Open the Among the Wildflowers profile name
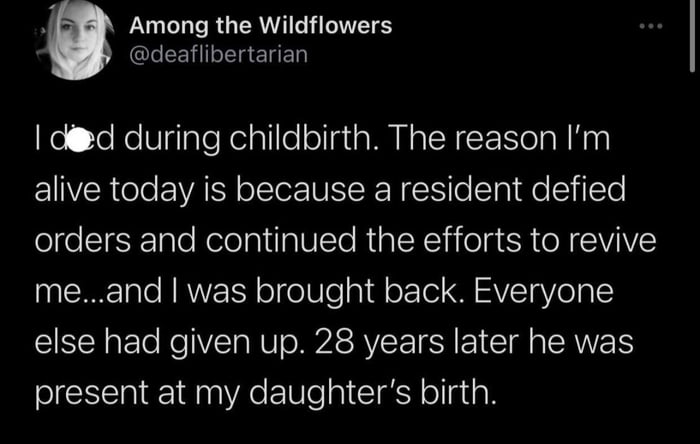700x444 pixels. (x=261, y=25)
